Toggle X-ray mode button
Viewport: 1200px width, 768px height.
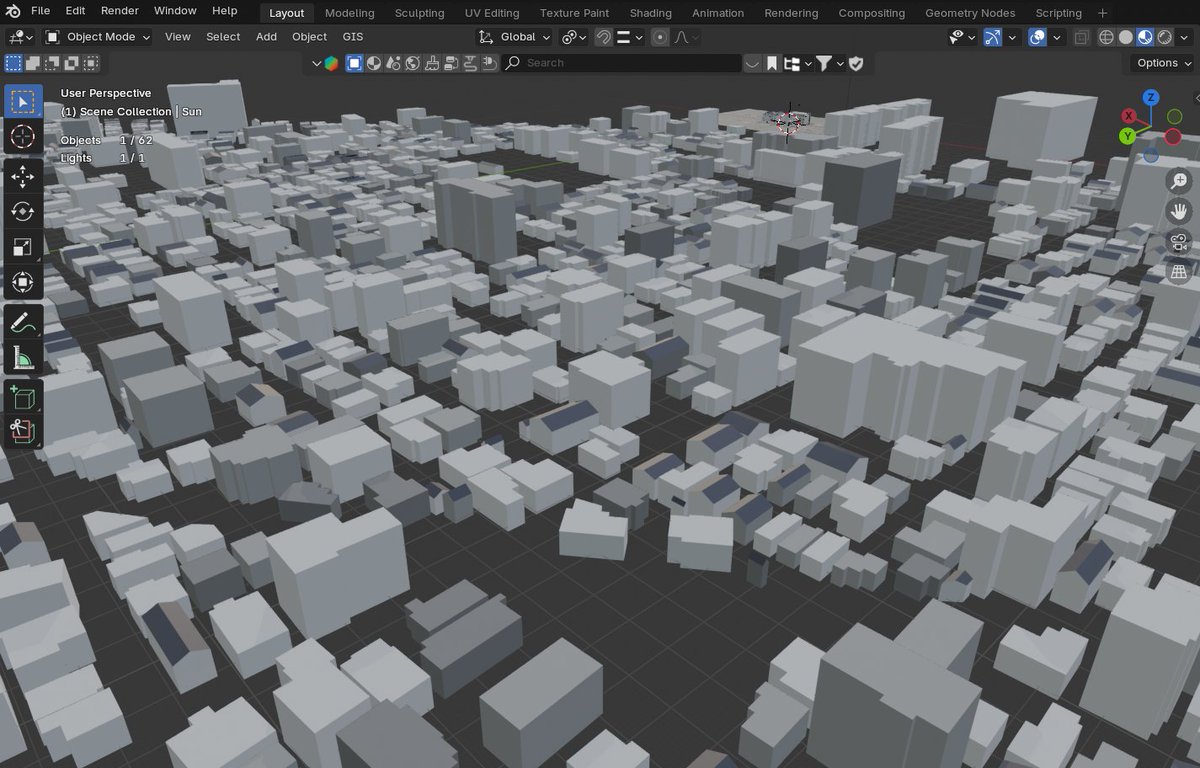[1082, 37]
